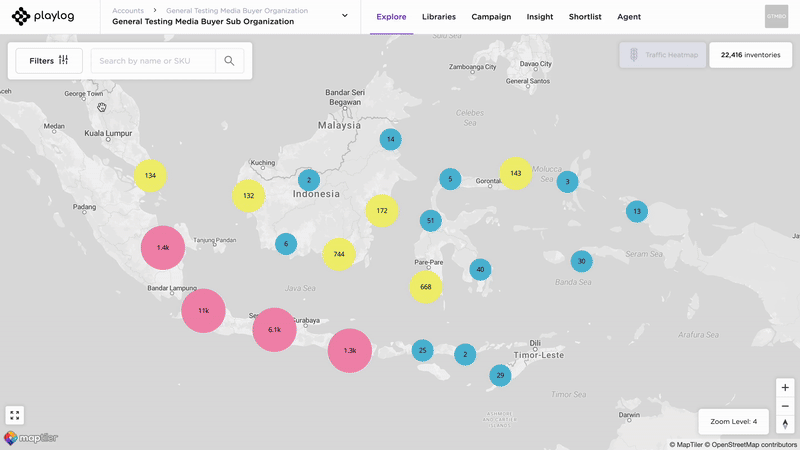Open the MapTiler logo link
This screenshot has height=450, width=800.
coord(31,438)
